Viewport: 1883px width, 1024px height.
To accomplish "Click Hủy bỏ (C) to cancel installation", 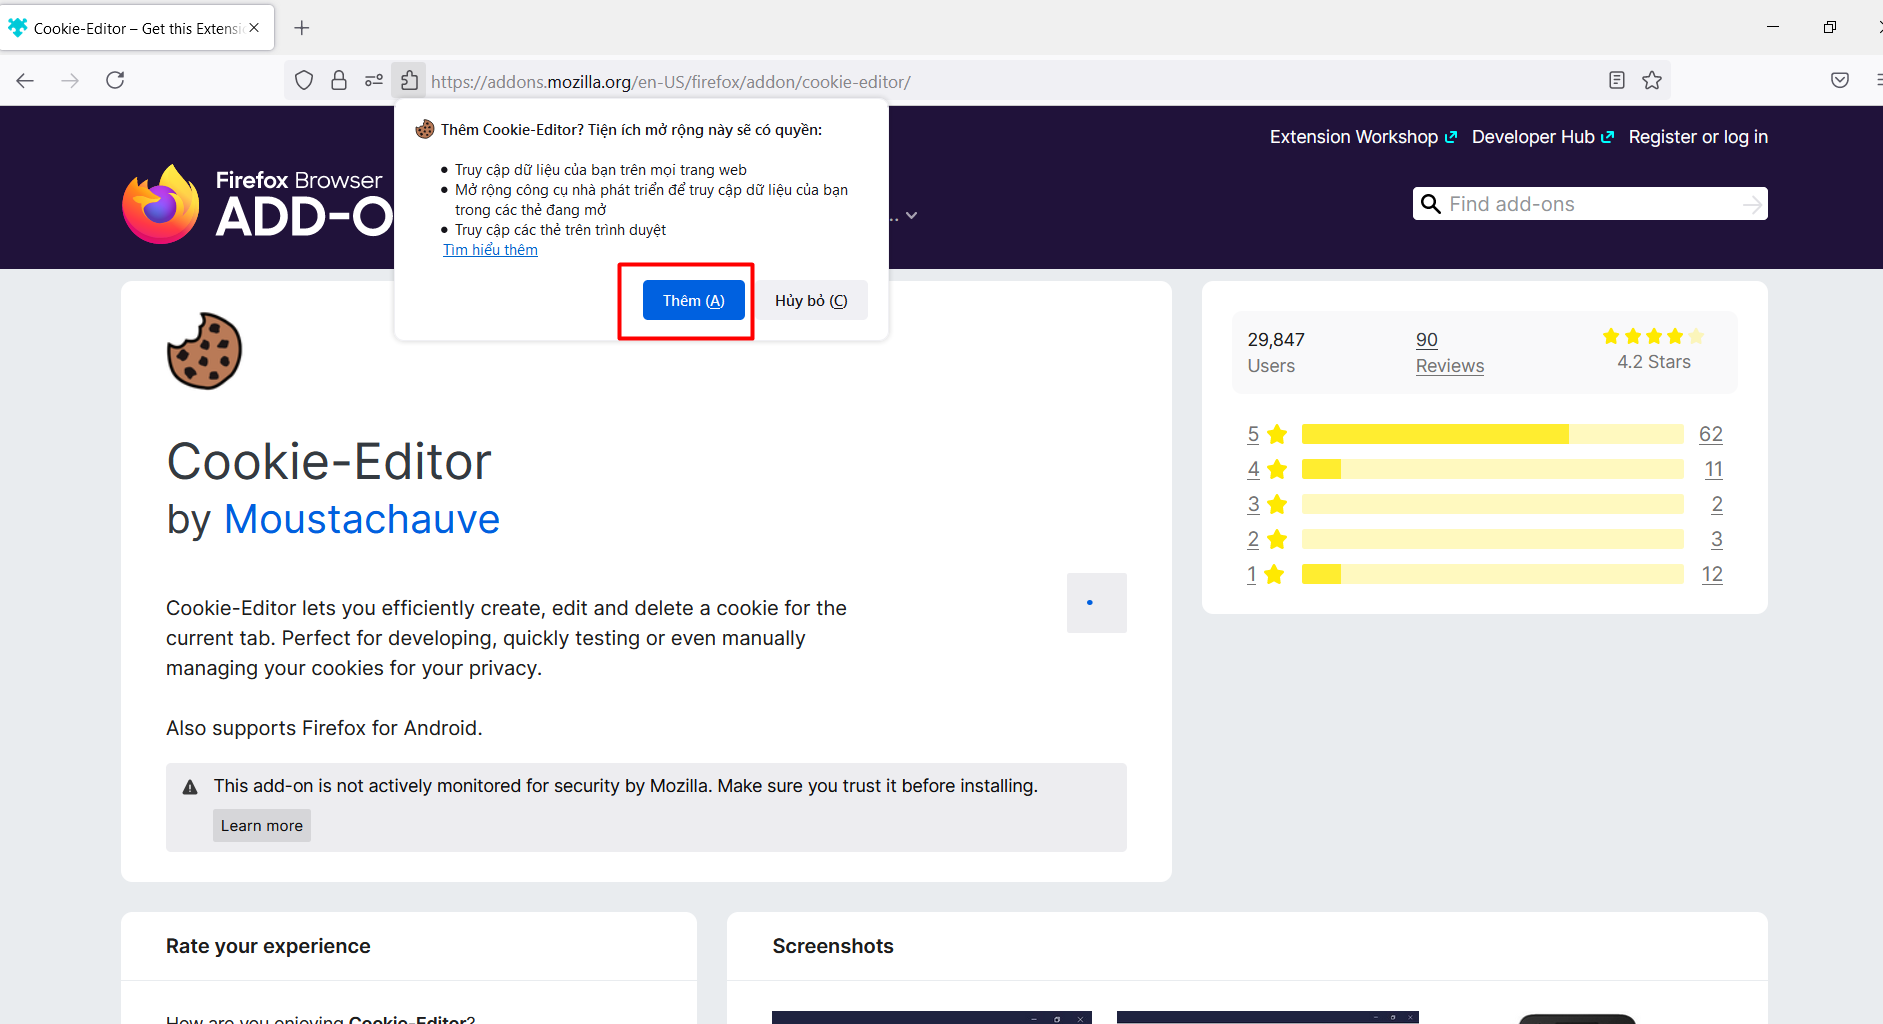I will [x=810, y=299].
